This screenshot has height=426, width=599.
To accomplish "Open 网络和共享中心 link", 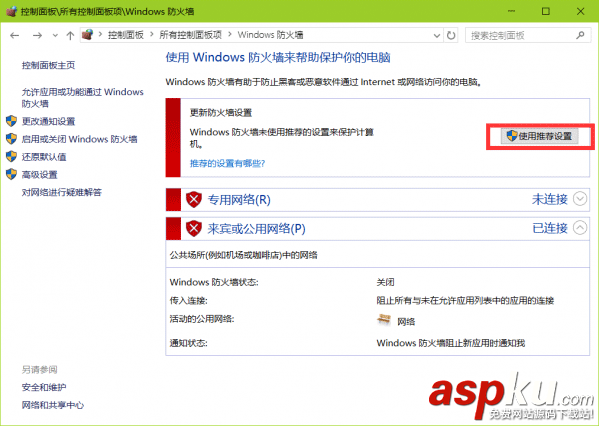I will pos(53,405).
